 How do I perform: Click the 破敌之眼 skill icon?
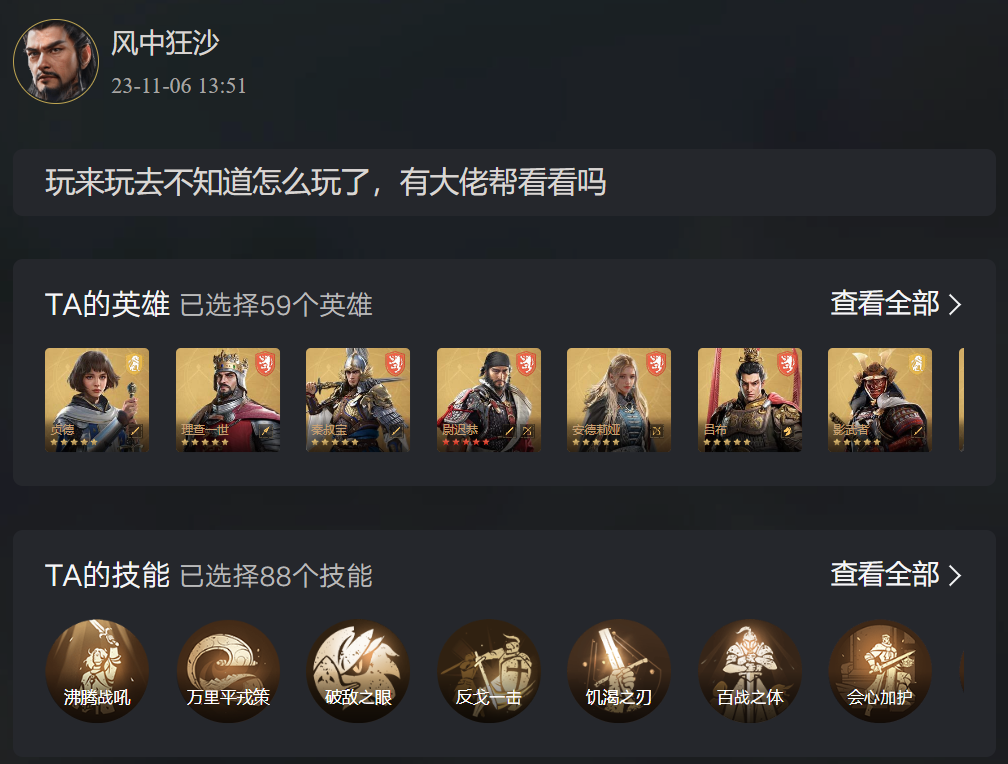click(358, 671)
